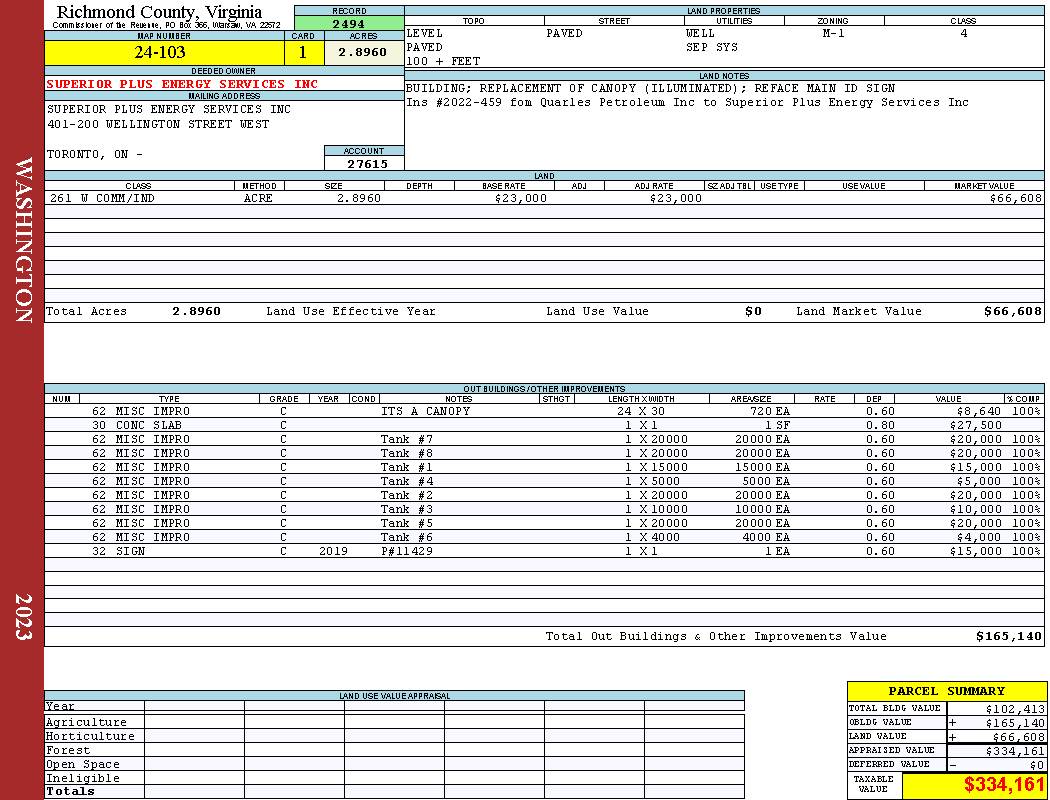Click the acres value 2.8960 in header
Screen dimensions: 1050x800
point(362,52)
